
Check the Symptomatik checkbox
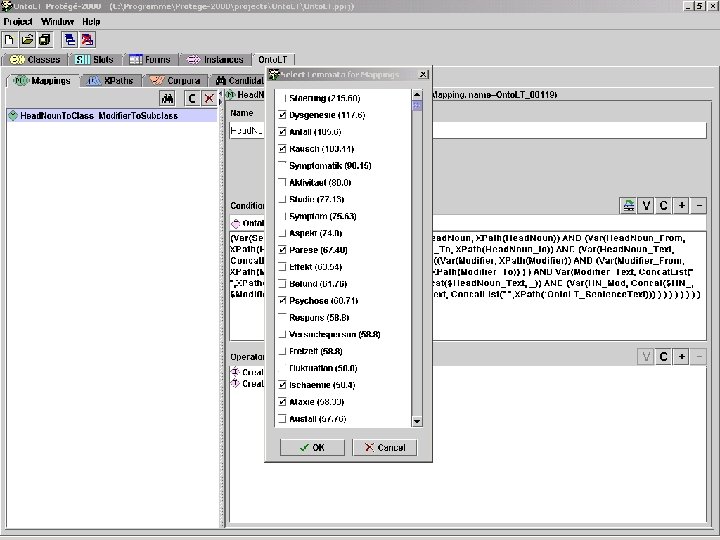coord(282,165)
